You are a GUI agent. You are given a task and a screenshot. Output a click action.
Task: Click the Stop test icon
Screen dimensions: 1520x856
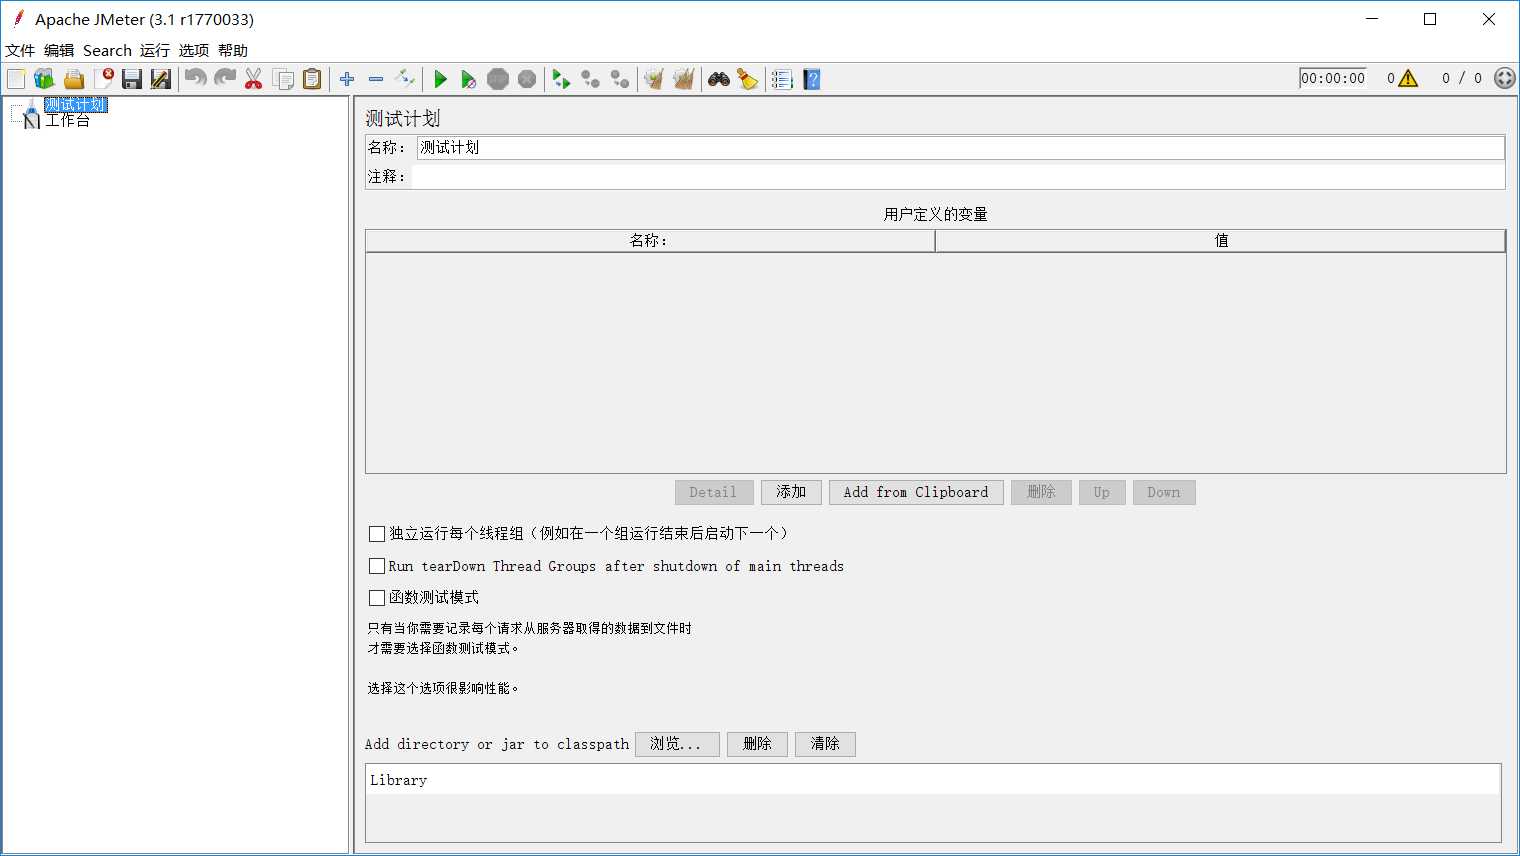tap(498, 79)
